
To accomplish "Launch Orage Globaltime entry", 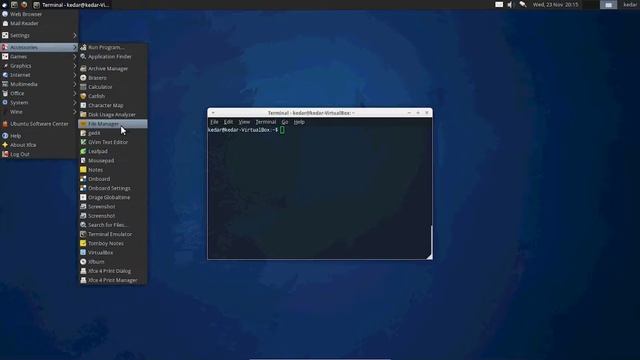I will point(113,197).
